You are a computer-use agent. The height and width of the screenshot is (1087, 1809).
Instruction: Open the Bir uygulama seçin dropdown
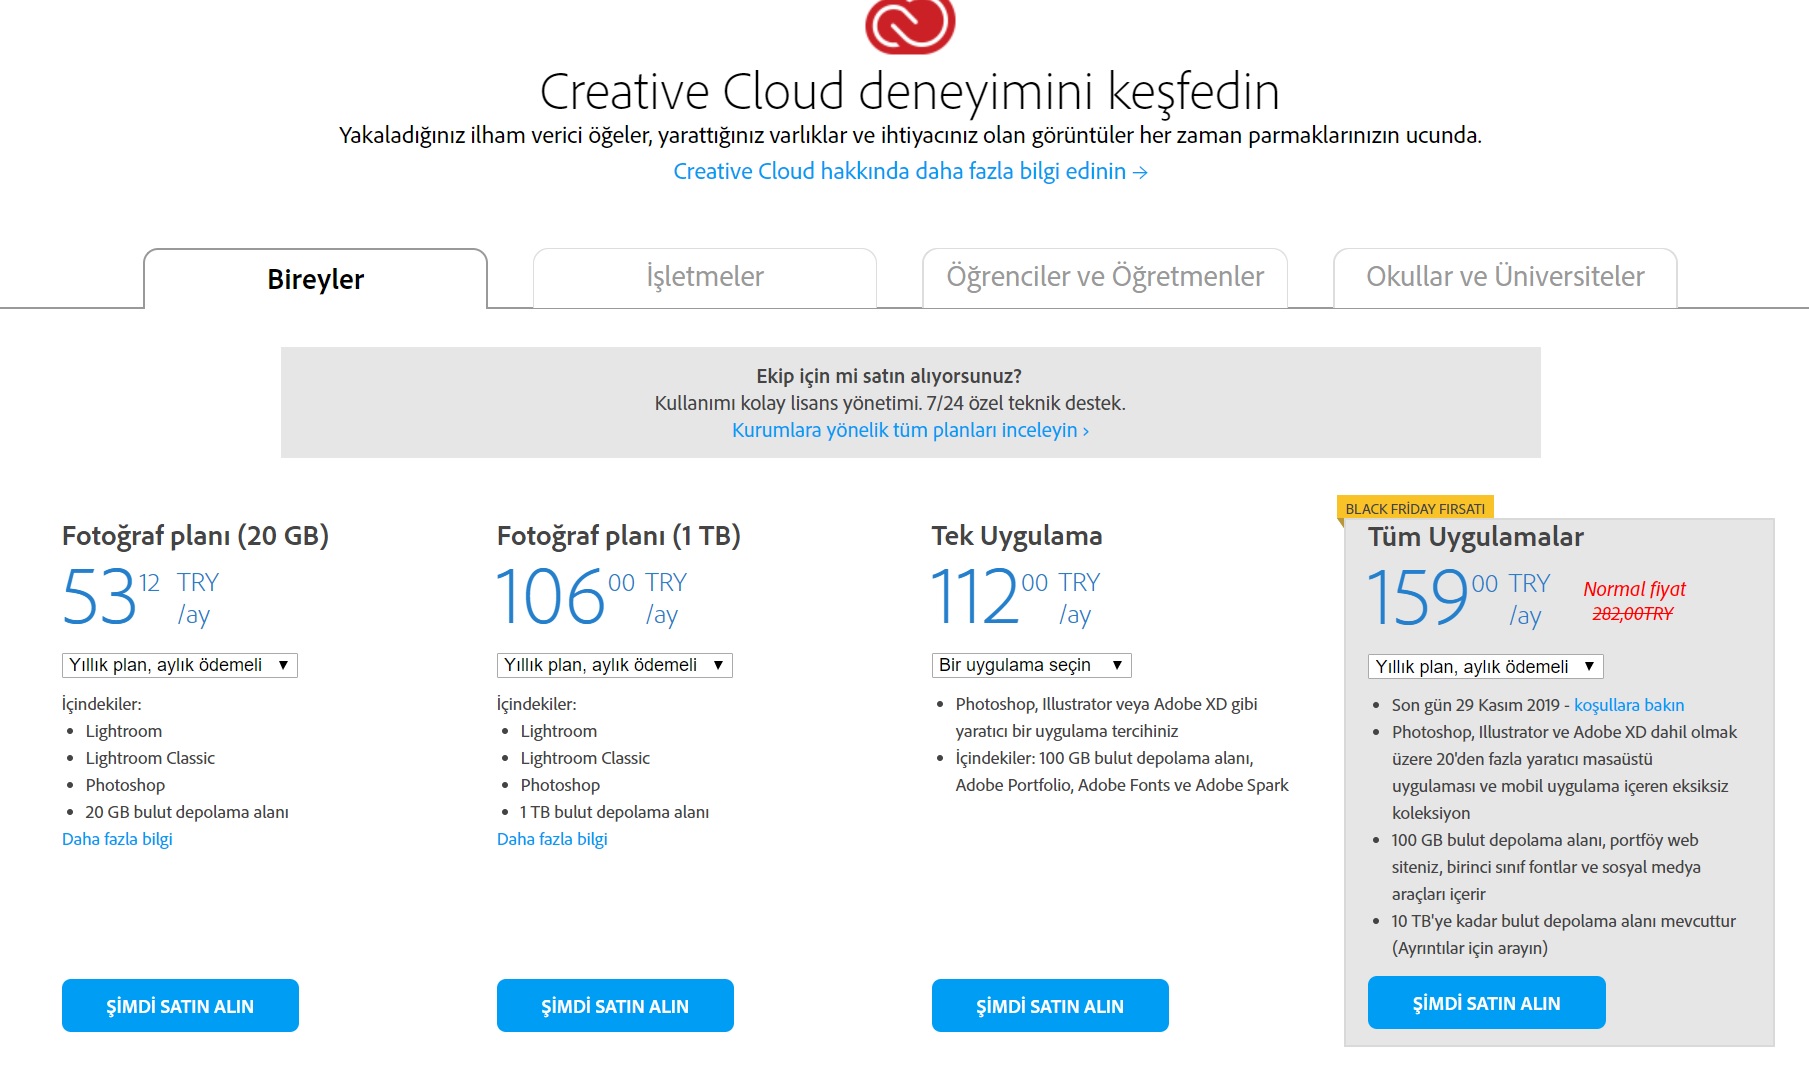pos(1032,665)
